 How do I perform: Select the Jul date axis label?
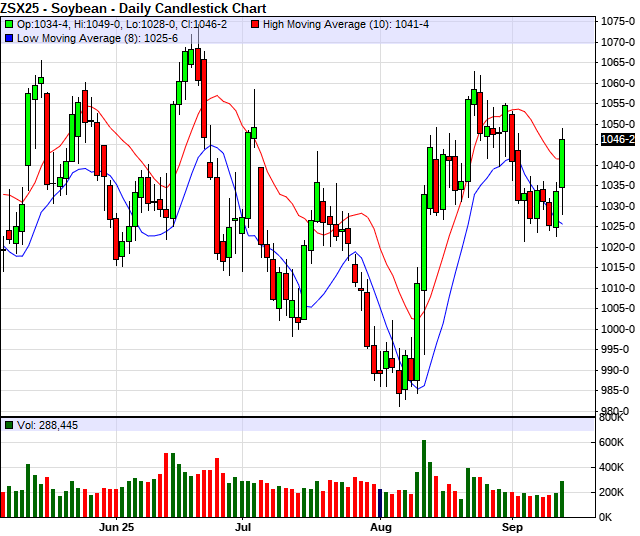tap(243, 526)
